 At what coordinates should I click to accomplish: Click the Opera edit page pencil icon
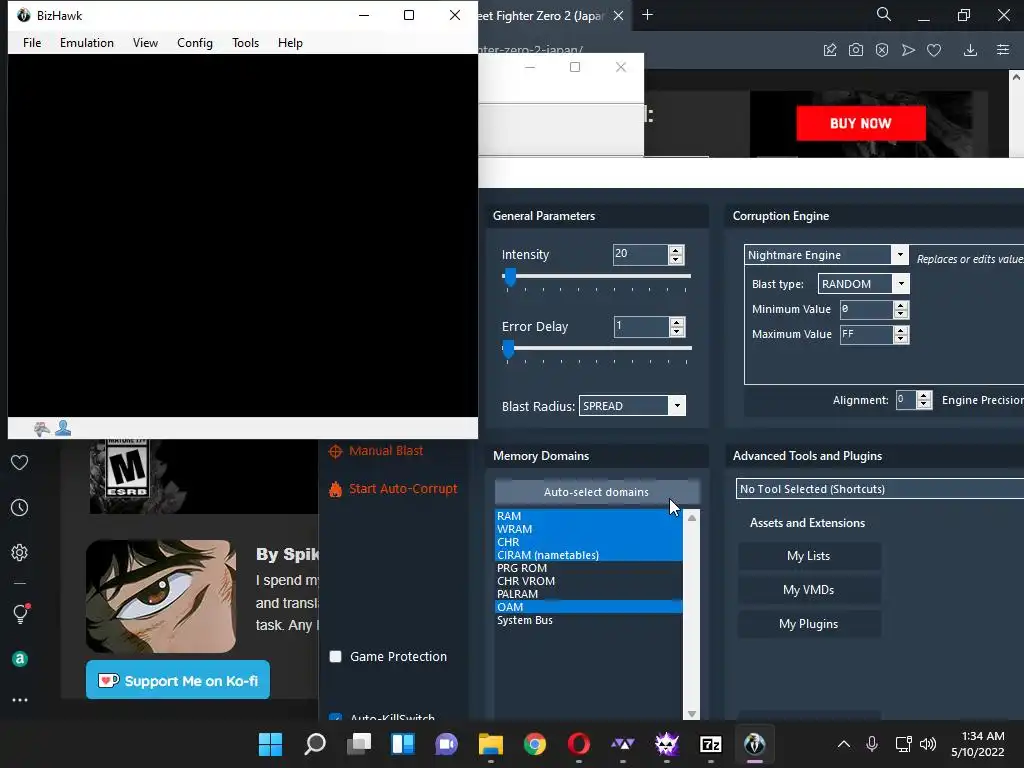tap(830, 50)
